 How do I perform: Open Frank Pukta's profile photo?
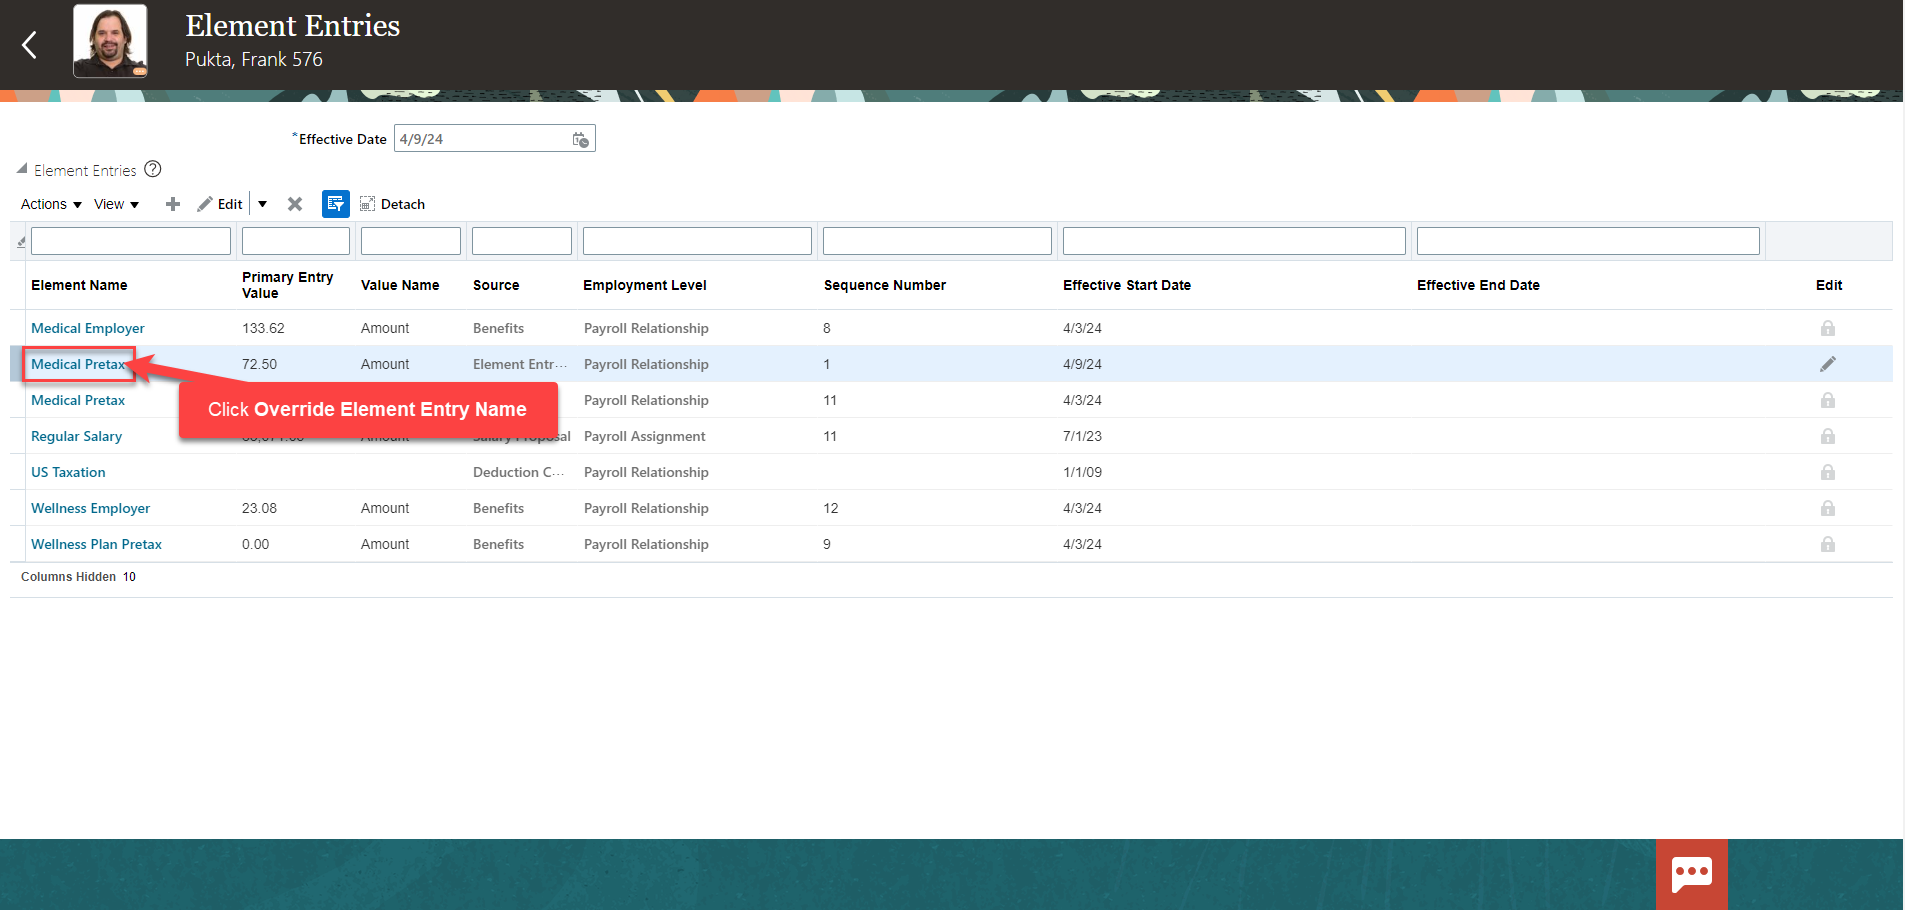coord(110,41)
